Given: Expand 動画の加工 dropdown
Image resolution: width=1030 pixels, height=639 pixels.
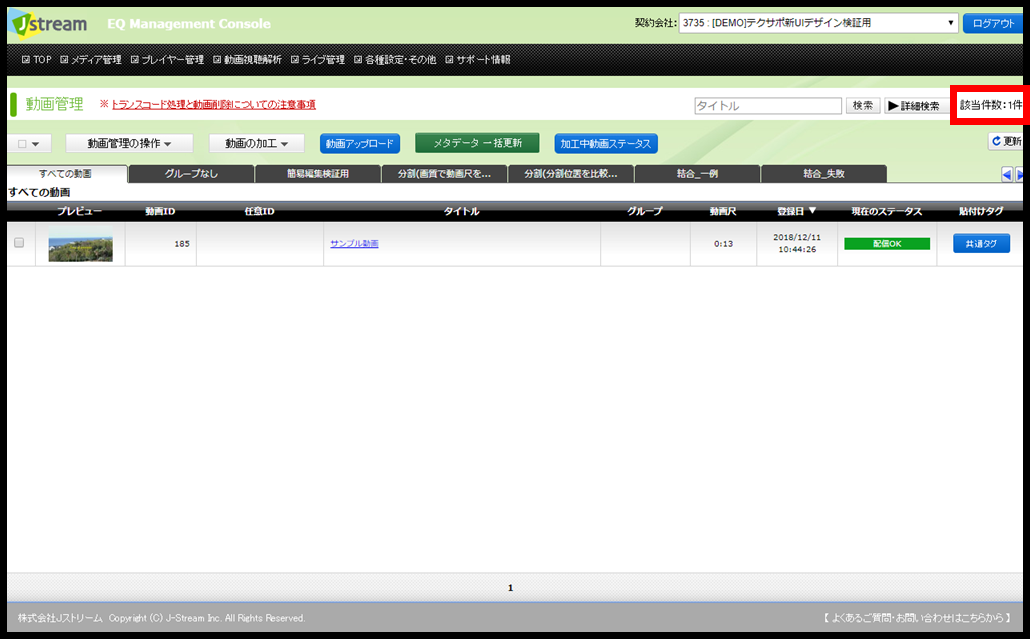Looking at the screenshot, I should click(x=256, y=143).
